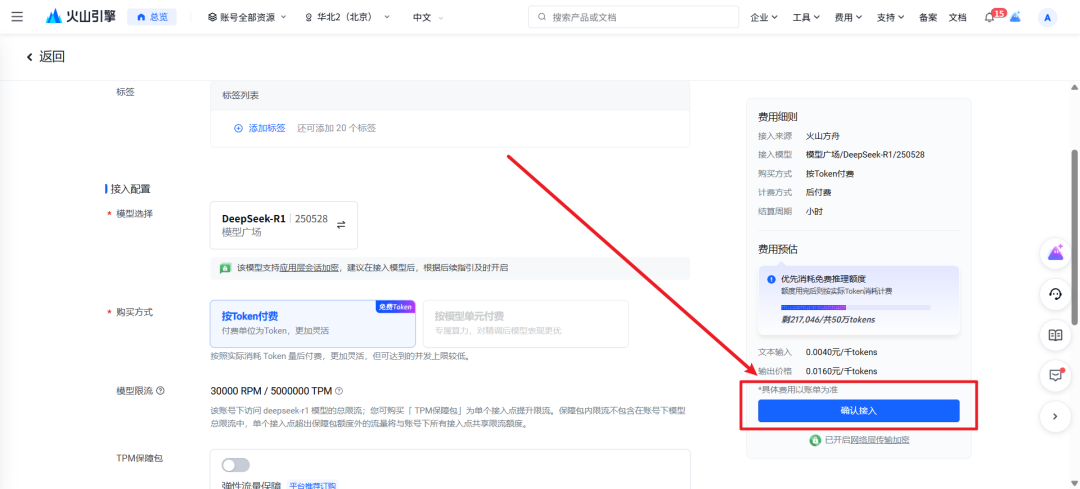
Task: Open the 总览 overview button
Action: [152, 17]
